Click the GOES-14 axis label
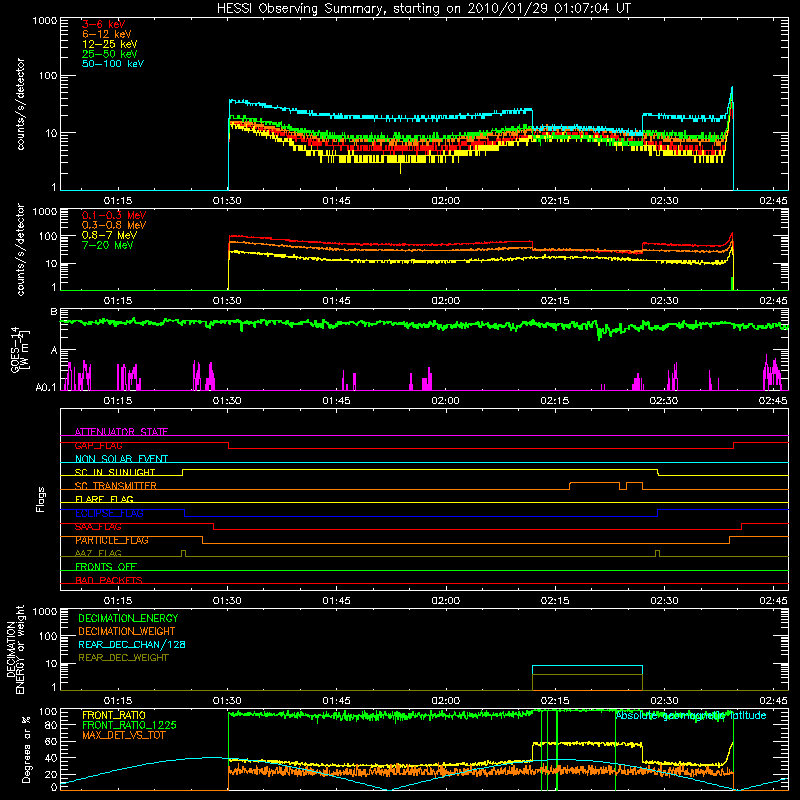Screen dimensions: 800x800 19,350
